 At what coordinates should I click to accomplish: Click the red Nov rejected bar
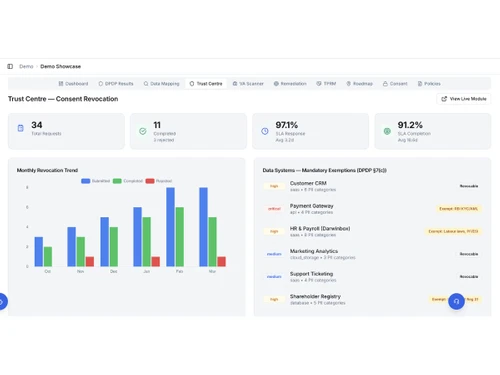pos(90,262)
